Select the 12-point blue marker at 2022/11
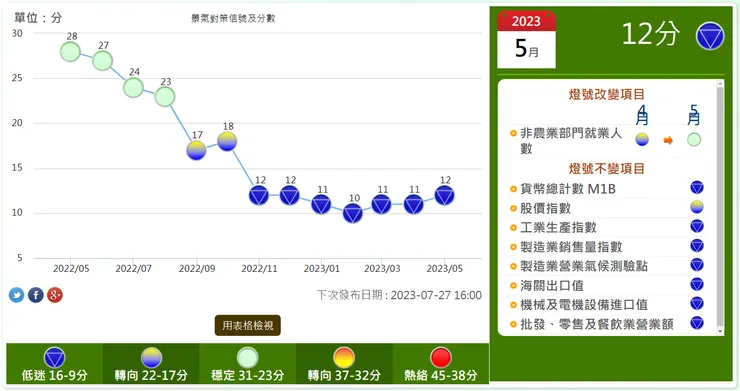740x391 pixels. (259, 195)
